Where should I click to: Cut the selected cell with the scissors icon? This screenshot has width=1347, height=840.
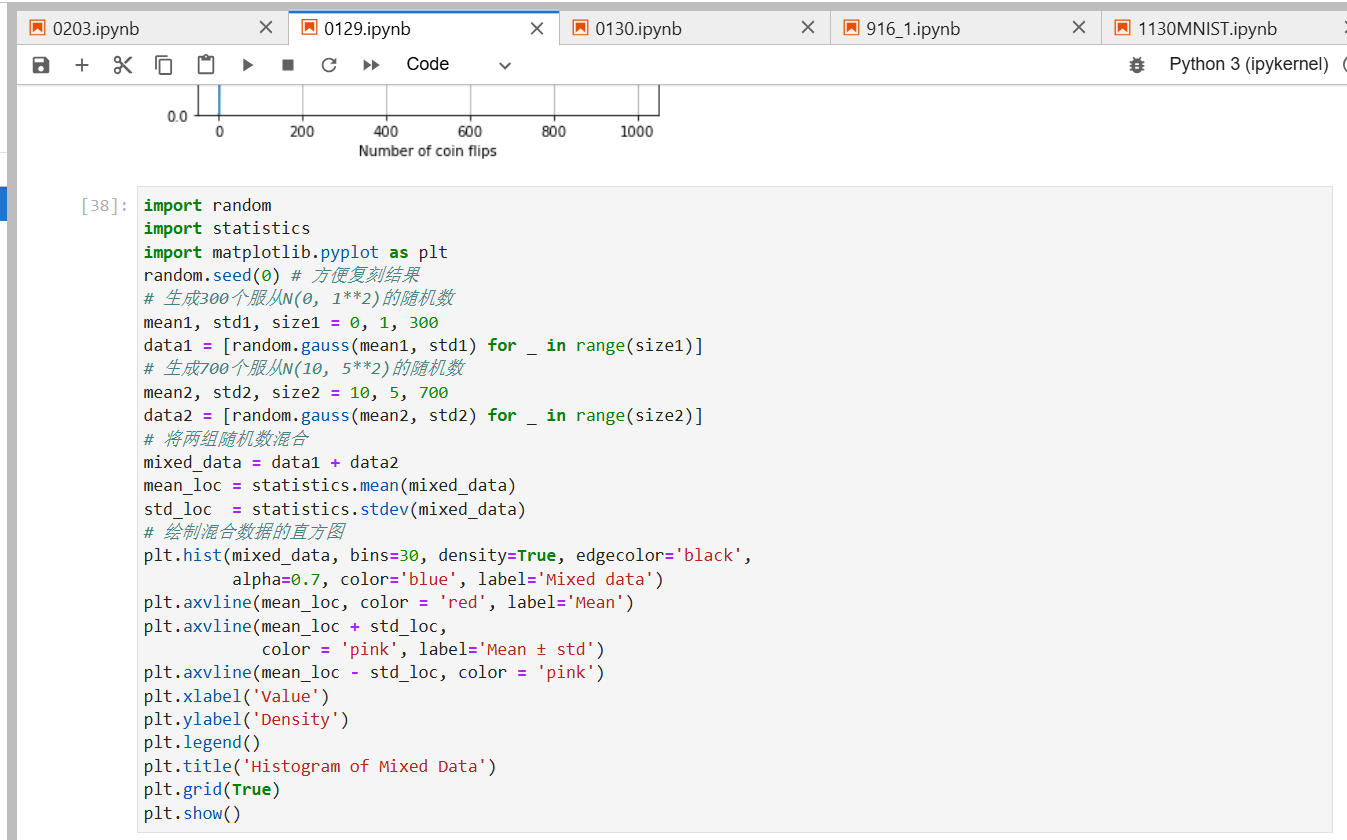pyautogui.click(x=123, y=65)
